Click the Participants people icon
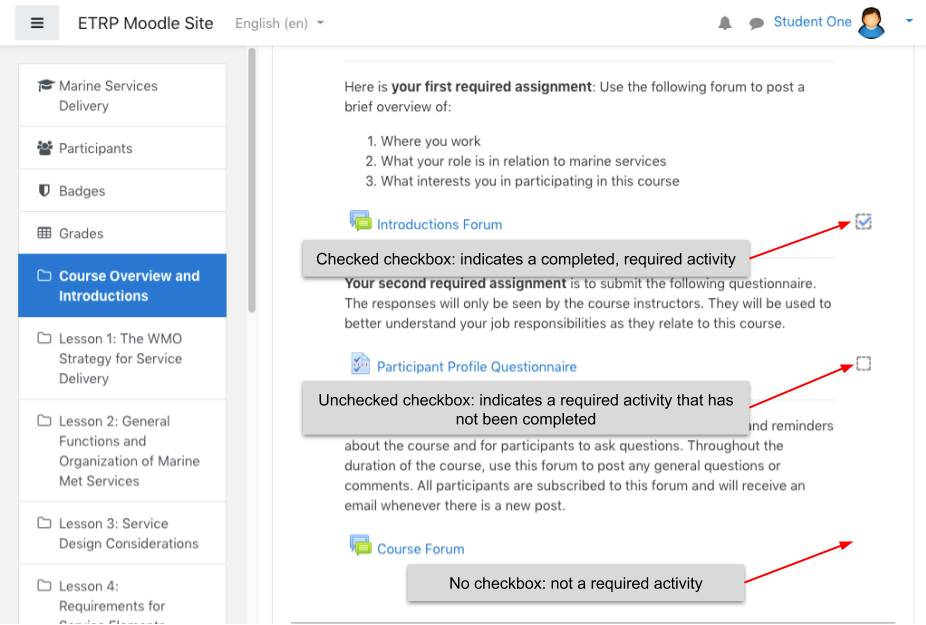The width and height of the screenshot is (926, 625). [x=45, y=148]
